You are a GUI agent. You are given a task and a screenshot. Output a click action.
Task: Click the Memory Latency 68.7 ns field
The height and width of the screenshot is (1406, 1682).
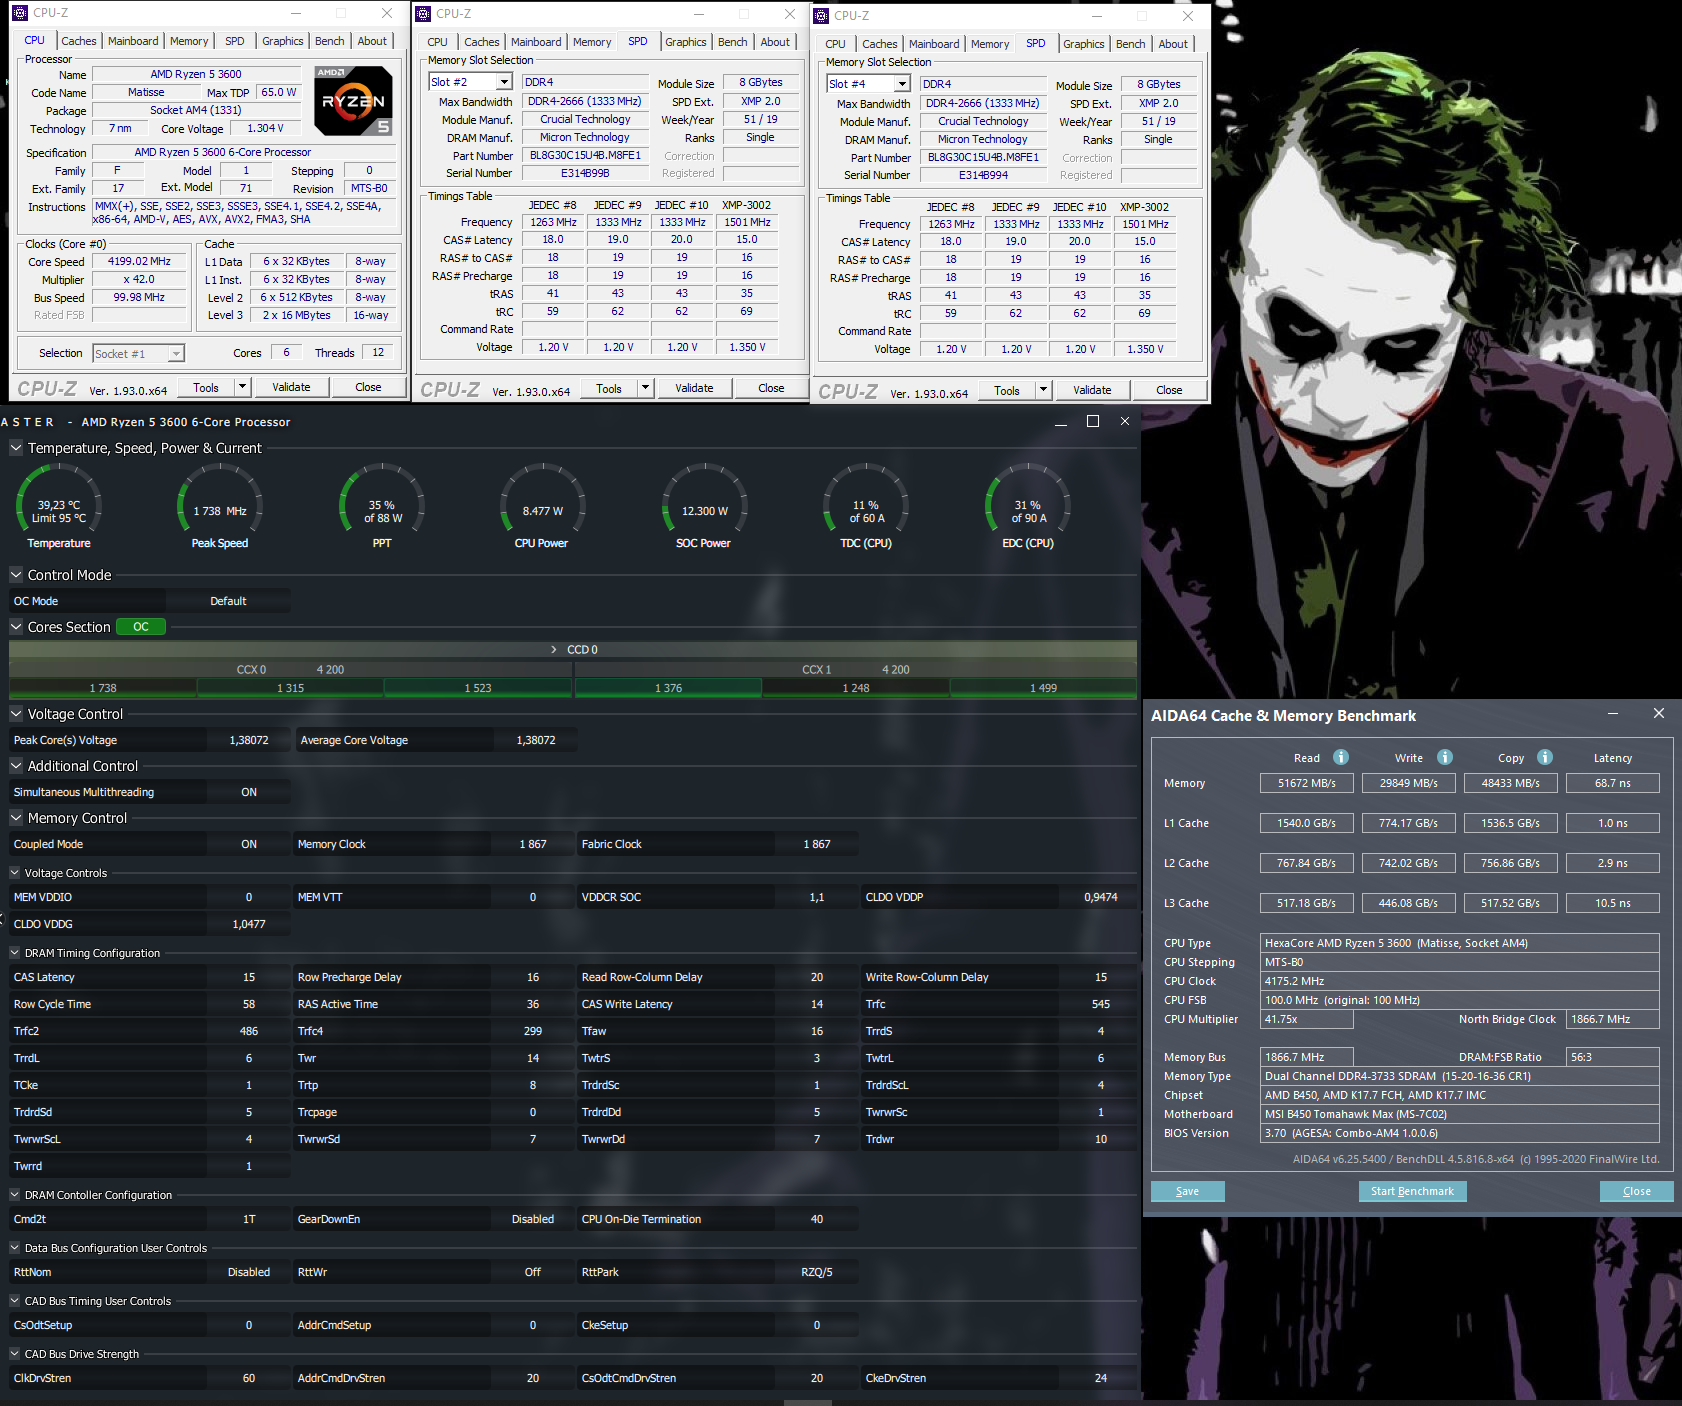point(1612,783)
